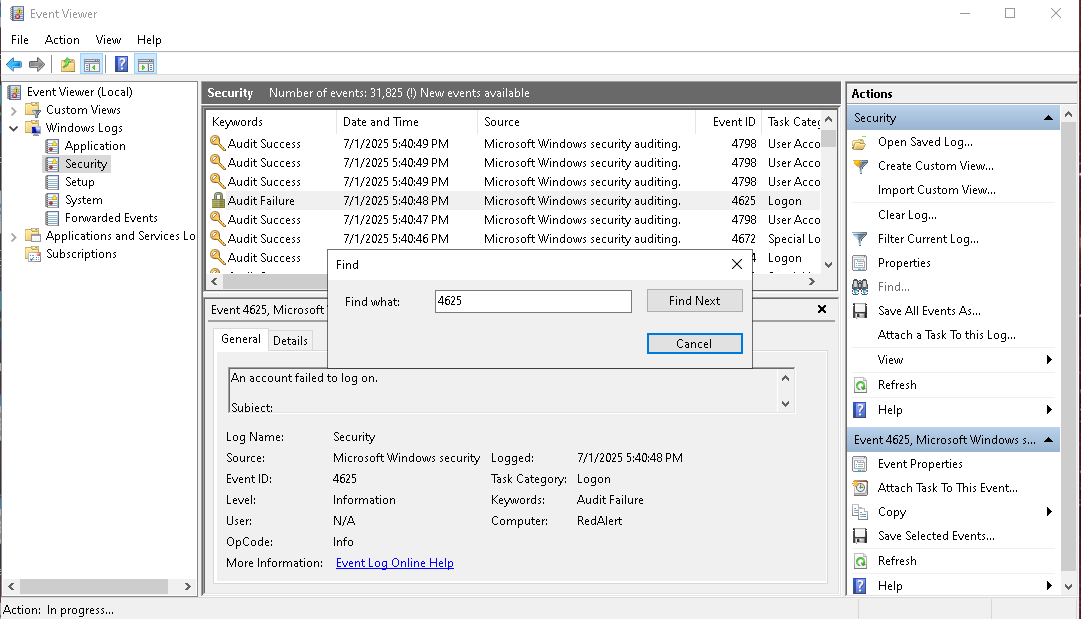This screenshot has width=1081, height=619.
Task: Click the Actions pane scrollbar down arrow
Action: 1069,587
